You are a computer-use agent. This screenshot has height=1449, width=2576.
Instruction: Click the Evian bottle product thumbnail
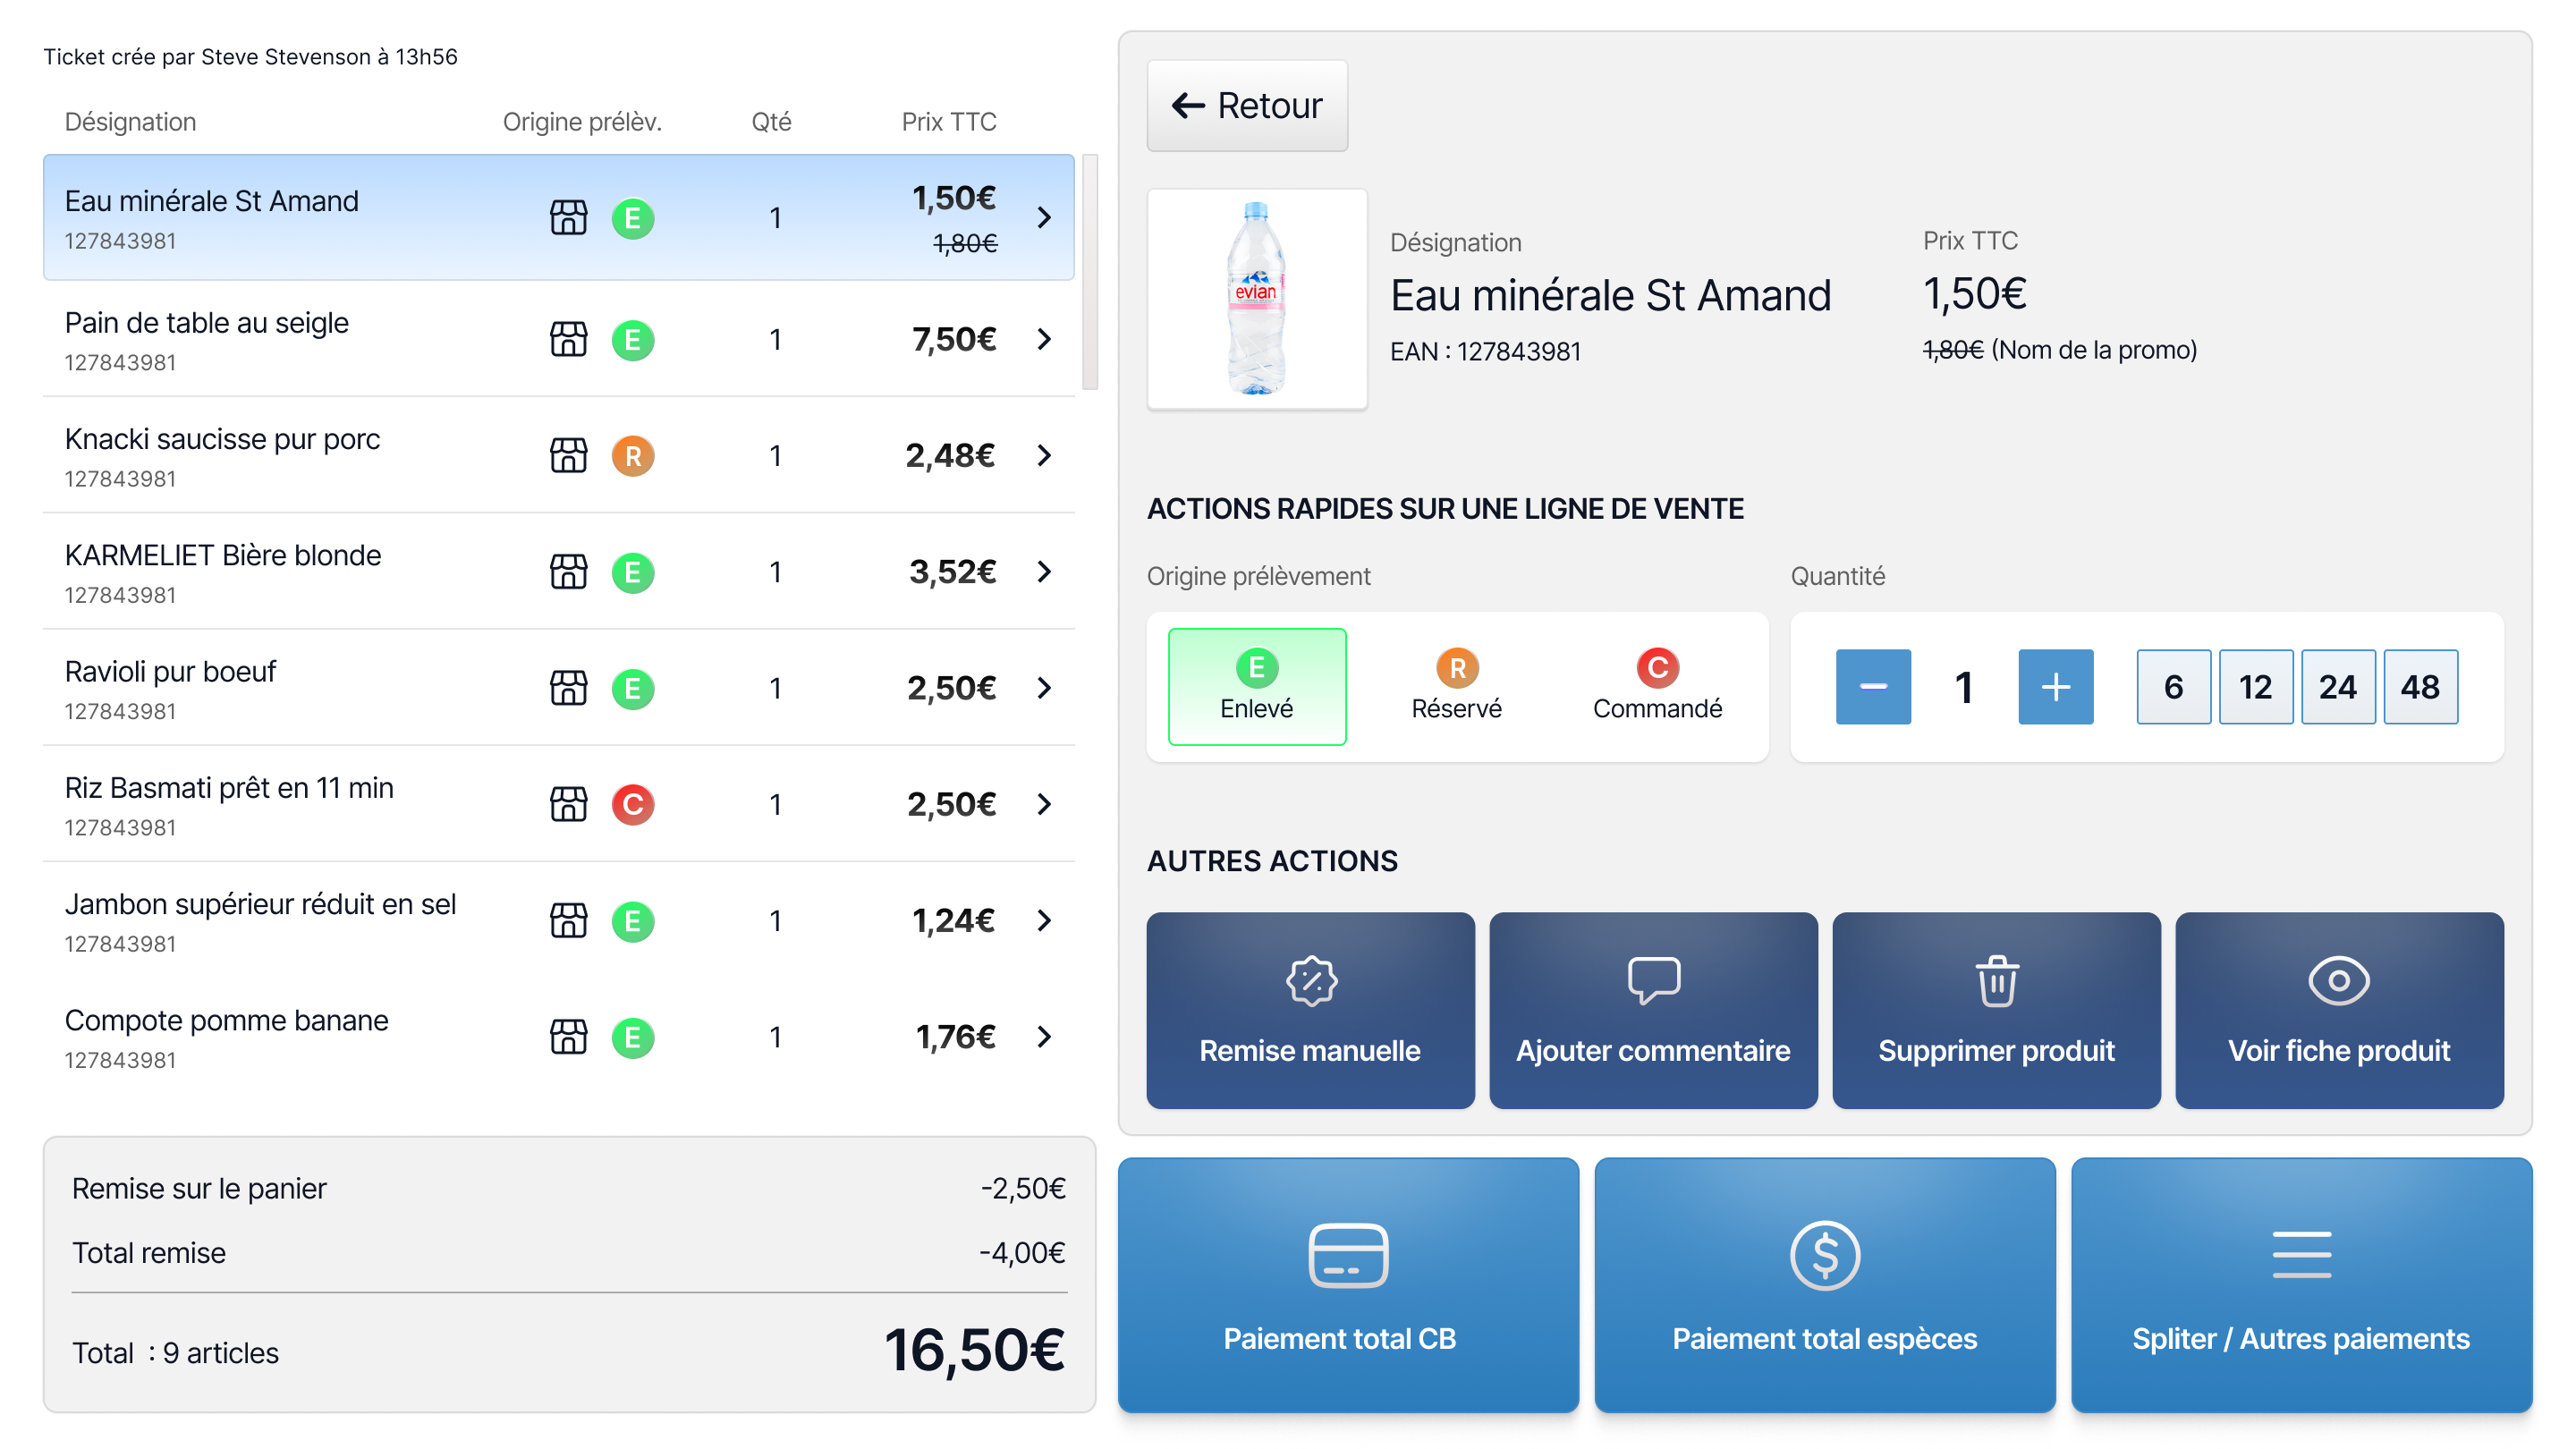(x=1256, y=298)
